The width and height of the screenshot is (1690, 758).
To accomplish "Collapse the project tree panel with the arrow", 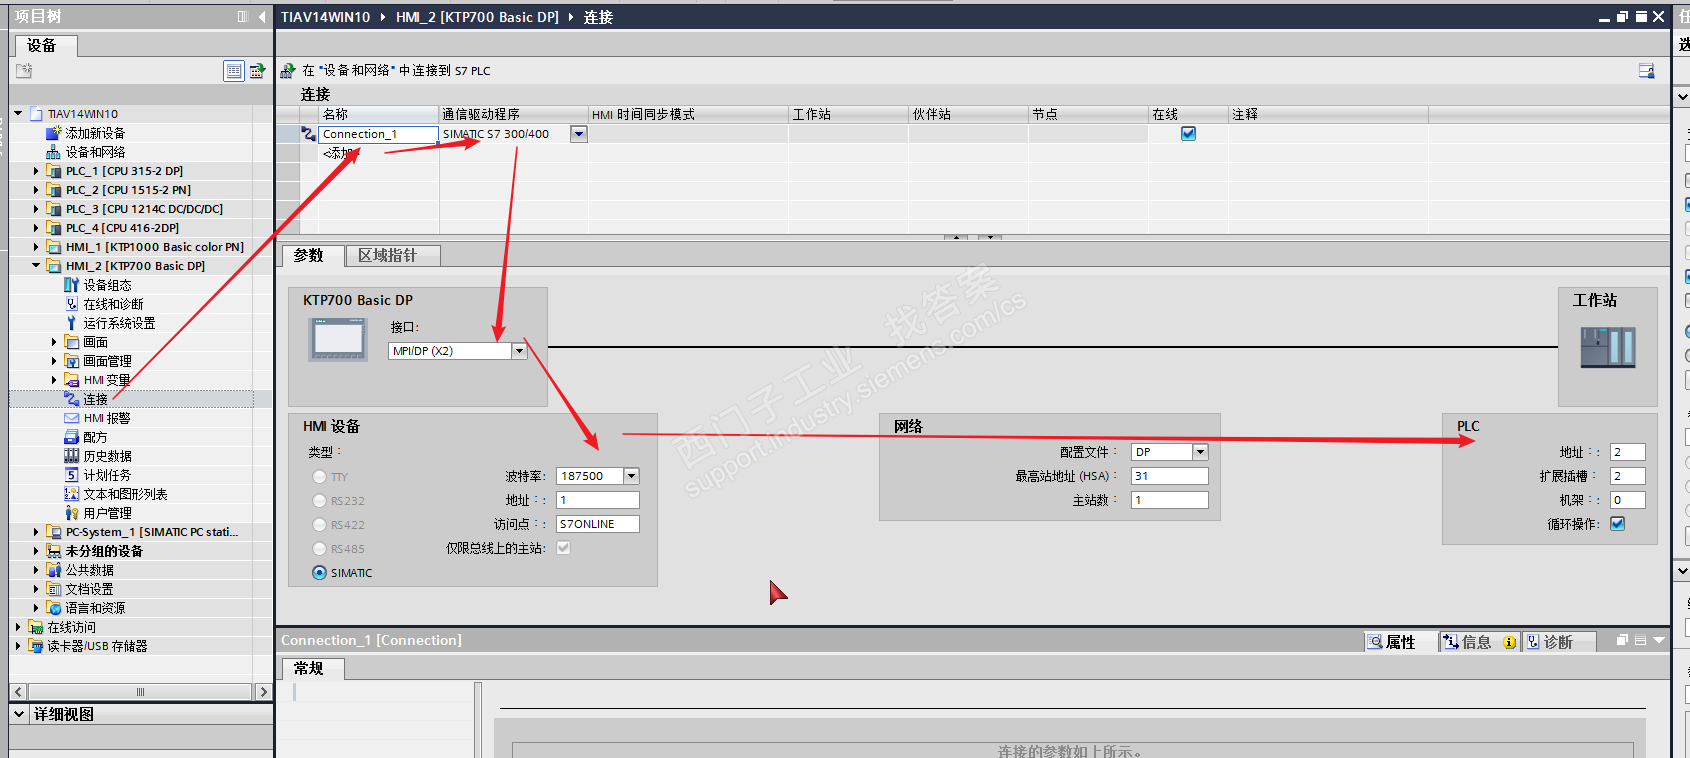I will [262, 17].
